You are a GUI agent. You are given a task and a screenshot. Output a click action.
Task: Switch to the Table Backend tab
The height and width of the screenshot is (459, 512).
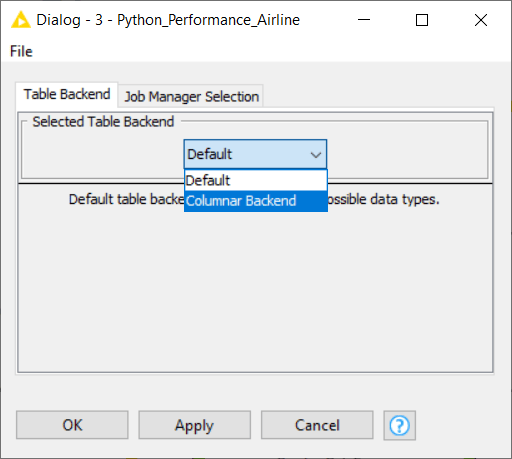(67, 94)
